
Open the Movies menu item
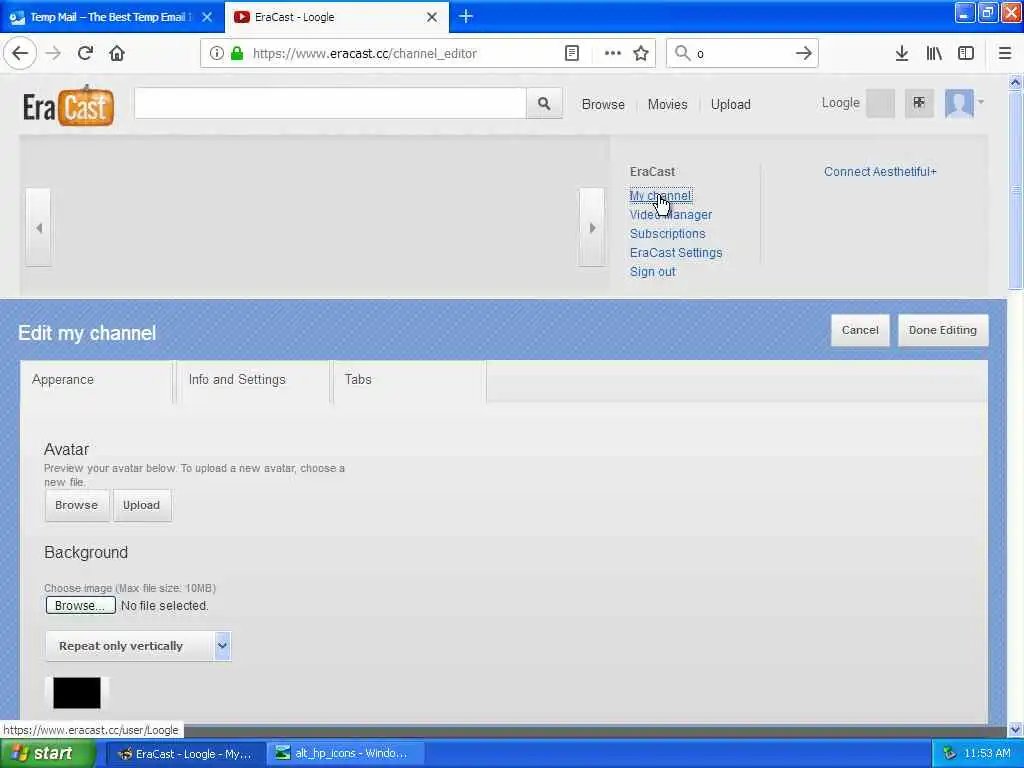(667, 104)
